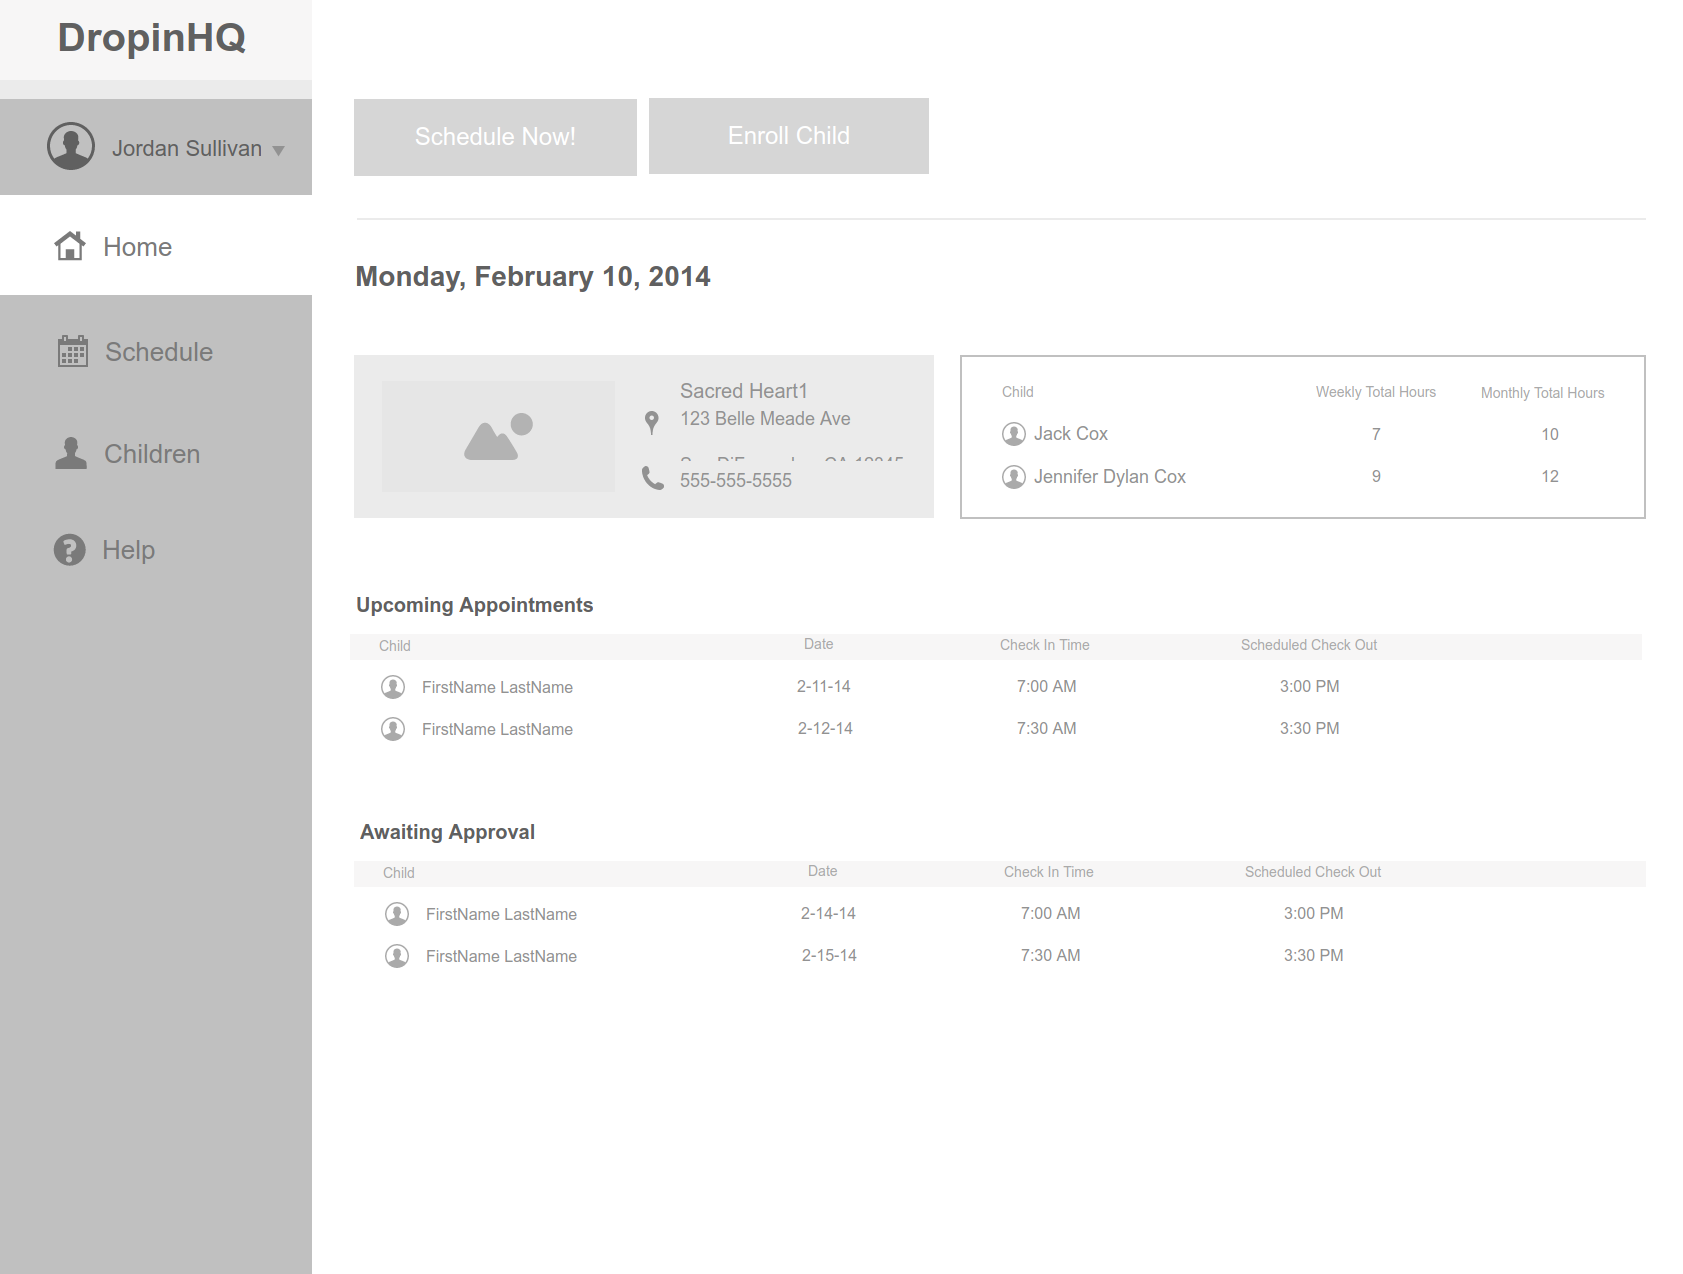The height and width of the screenshot is (1274, 1683).
Task: Click Jennifer Dylan Cox's monthly hours value 12
Action: pyautogui.click(x=1550, y=476)
